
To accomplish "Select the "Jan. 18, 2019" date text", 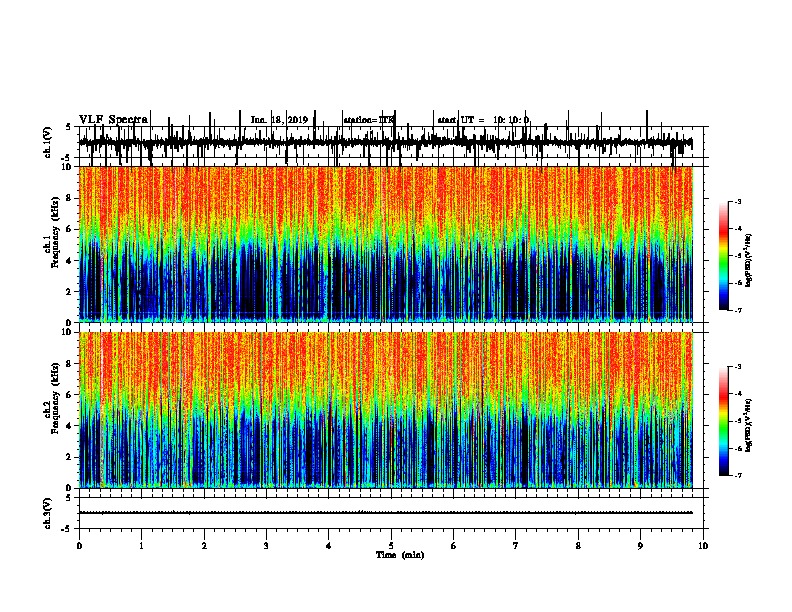I will pyautogui.click(x=279, y=120).
